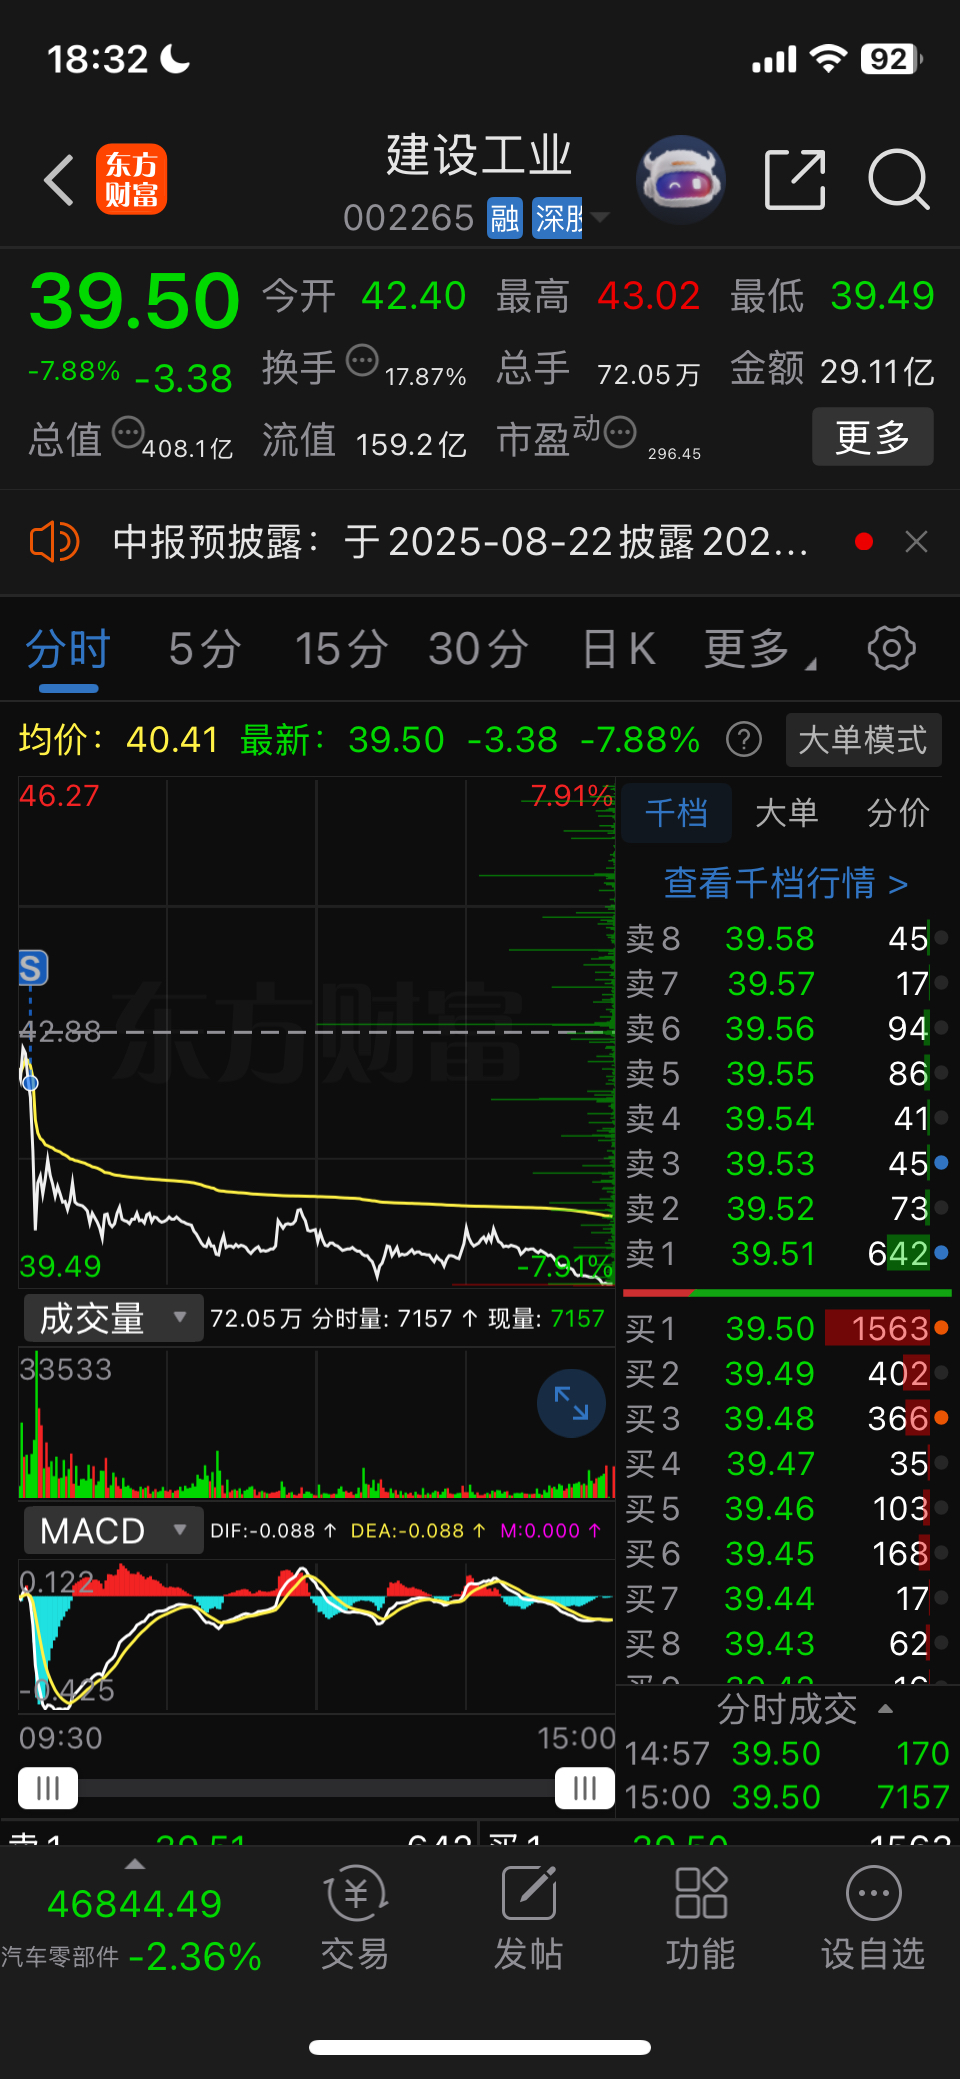This screenshot has width=960, height=2079.
Task: Tap the back arrow icon
Action: [x=60, y=180]
